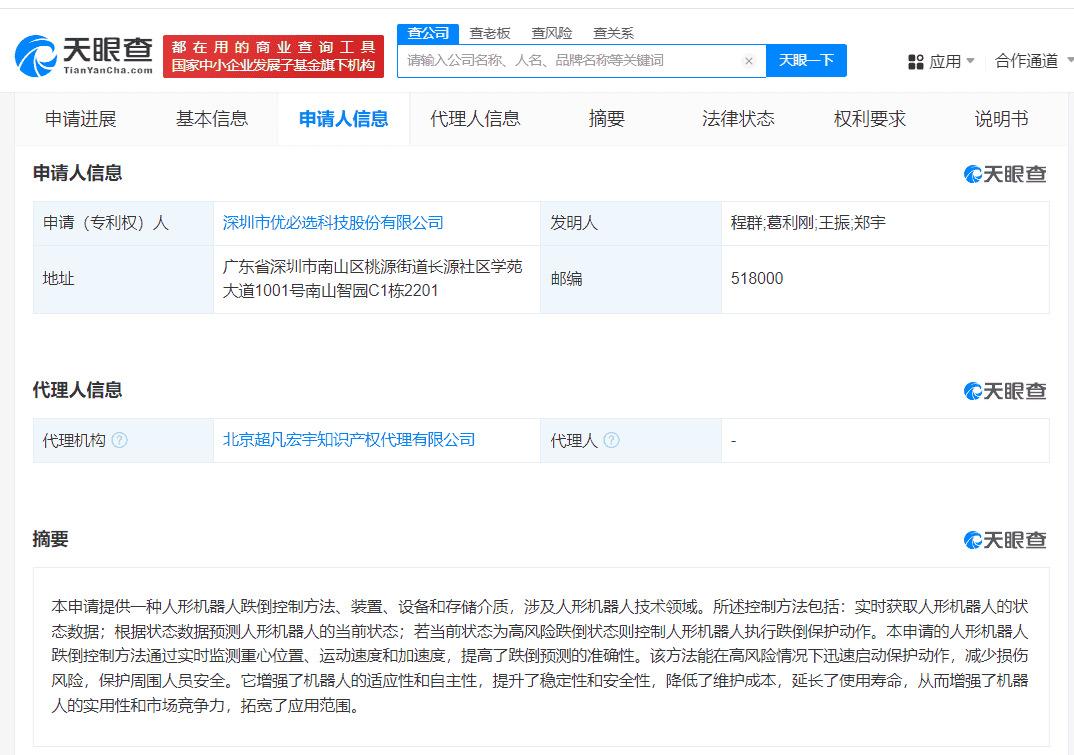Open the 法律状态 tab
This screenshot has width=1074, height=755.
[738, 119]
